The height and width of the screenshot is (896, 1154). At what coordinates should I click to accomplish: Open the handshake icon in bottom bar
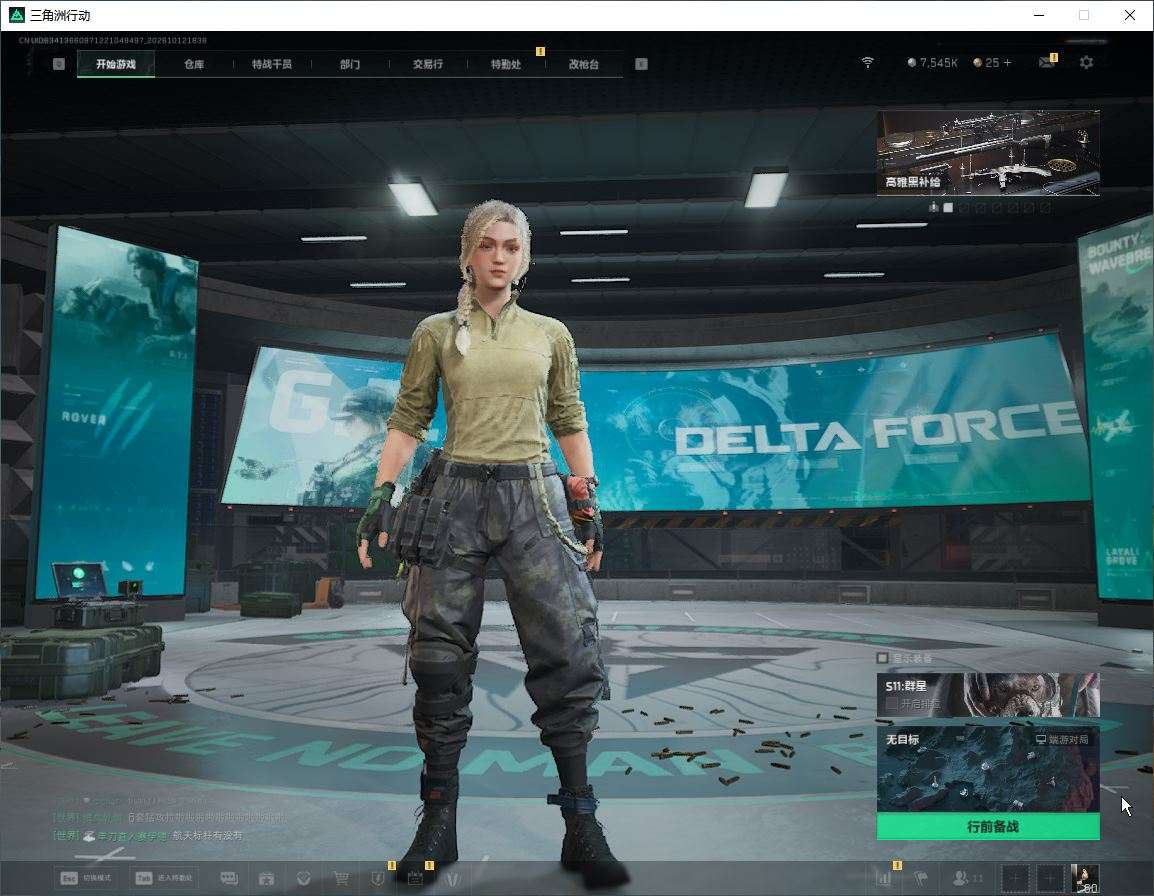coord(303,878)
